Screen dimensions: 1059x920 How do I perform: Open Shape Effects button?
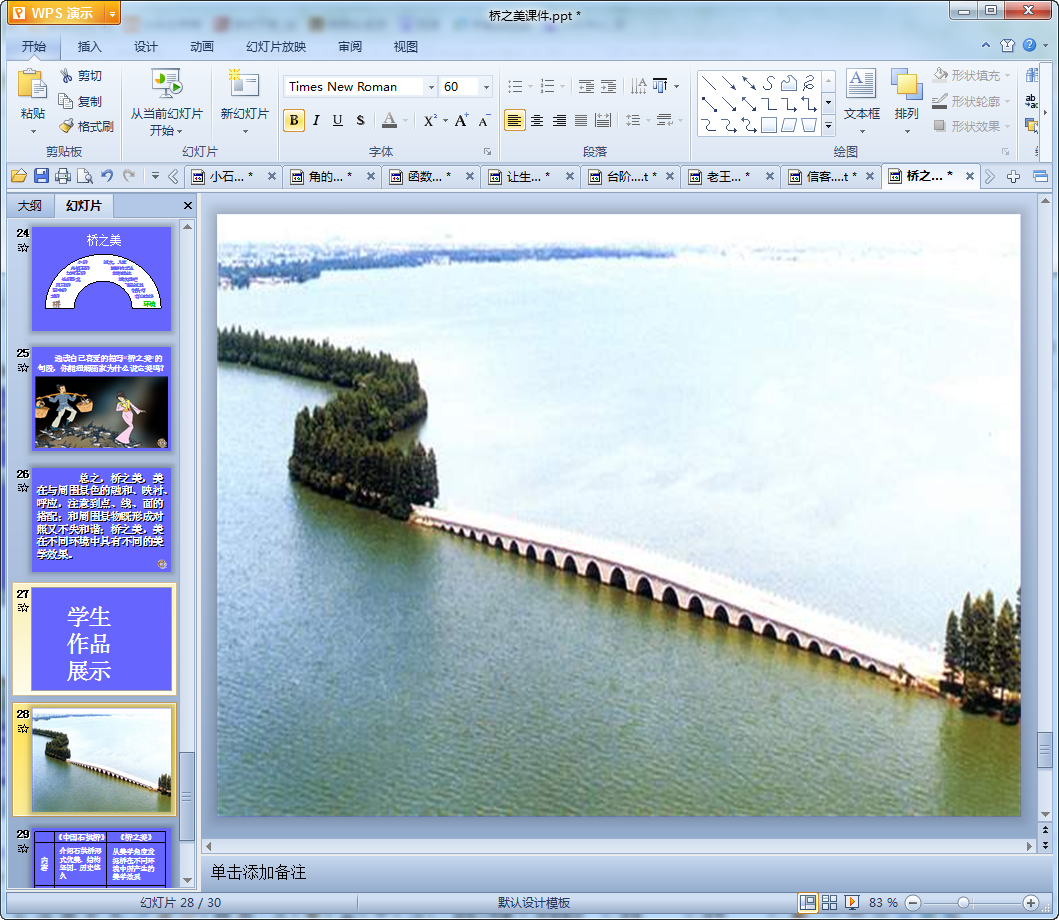(971, 126)
